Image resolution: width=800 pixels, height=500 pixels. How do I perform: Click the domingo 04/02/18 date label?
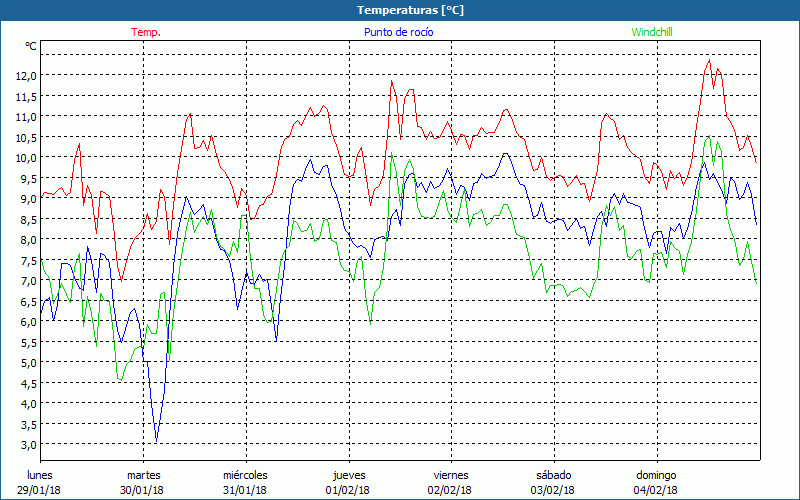(656, 482)
